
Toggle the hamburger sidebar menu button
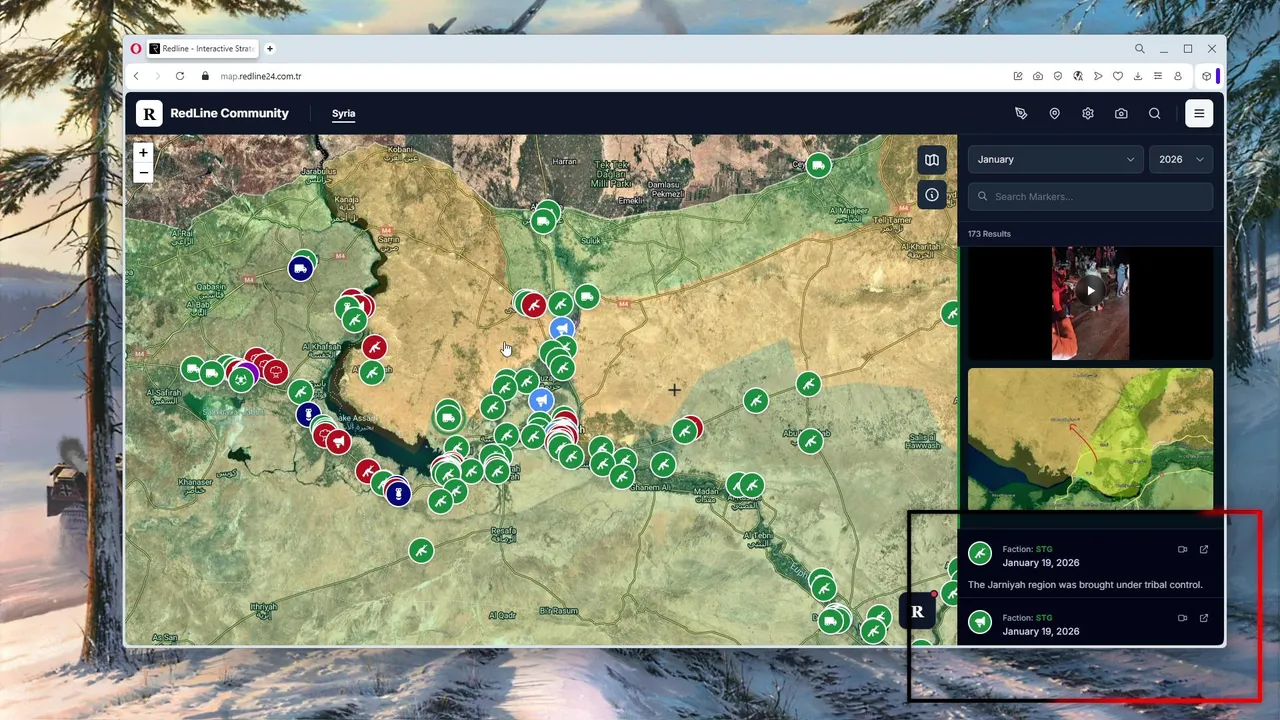tap(1199, 114)
